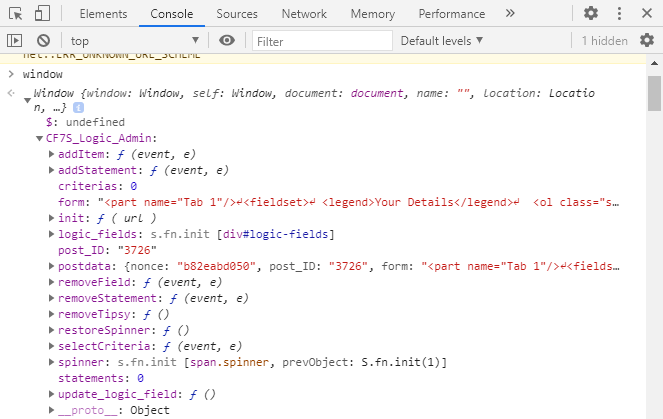Open DevTools settings gear in the tab bar
Image resolution: width=663 pixels, height=419 pixels.
[x=591, y=14]
